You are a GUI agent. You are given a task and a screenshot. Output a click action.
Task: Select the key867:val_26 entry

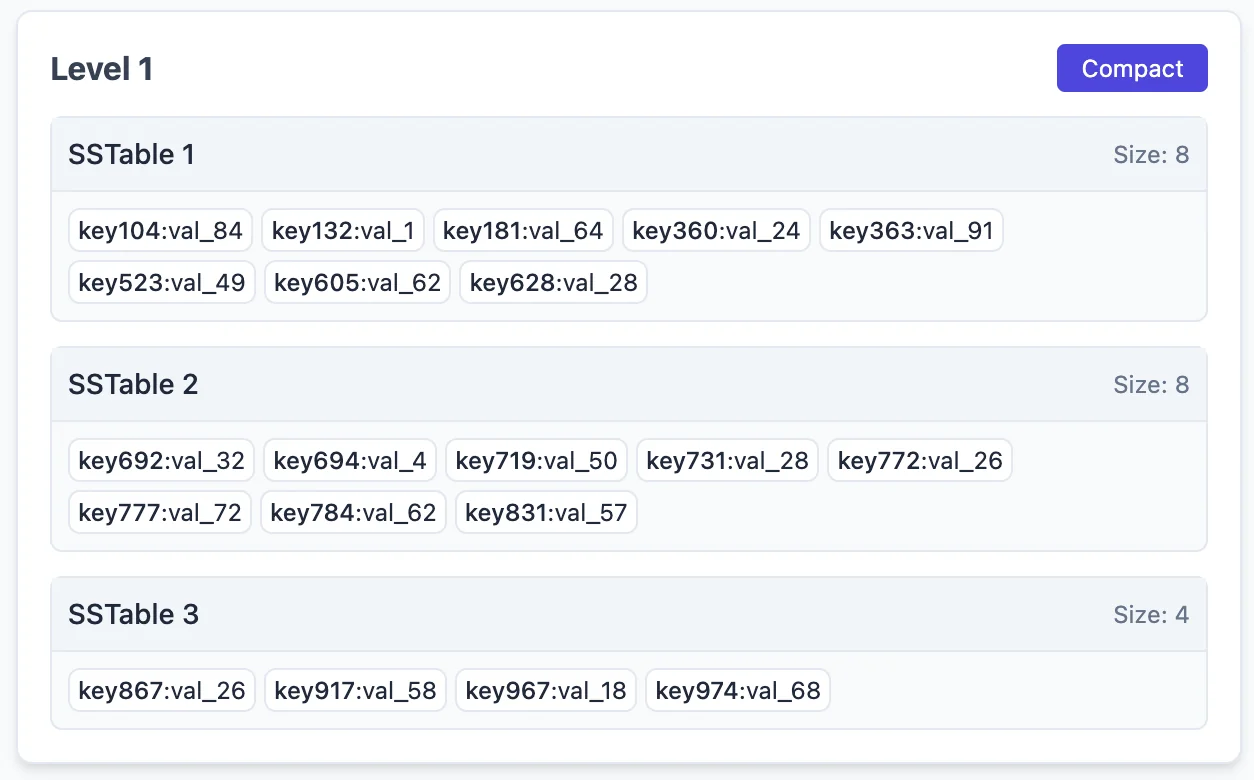pyautogui.click(x=162, y=691)
